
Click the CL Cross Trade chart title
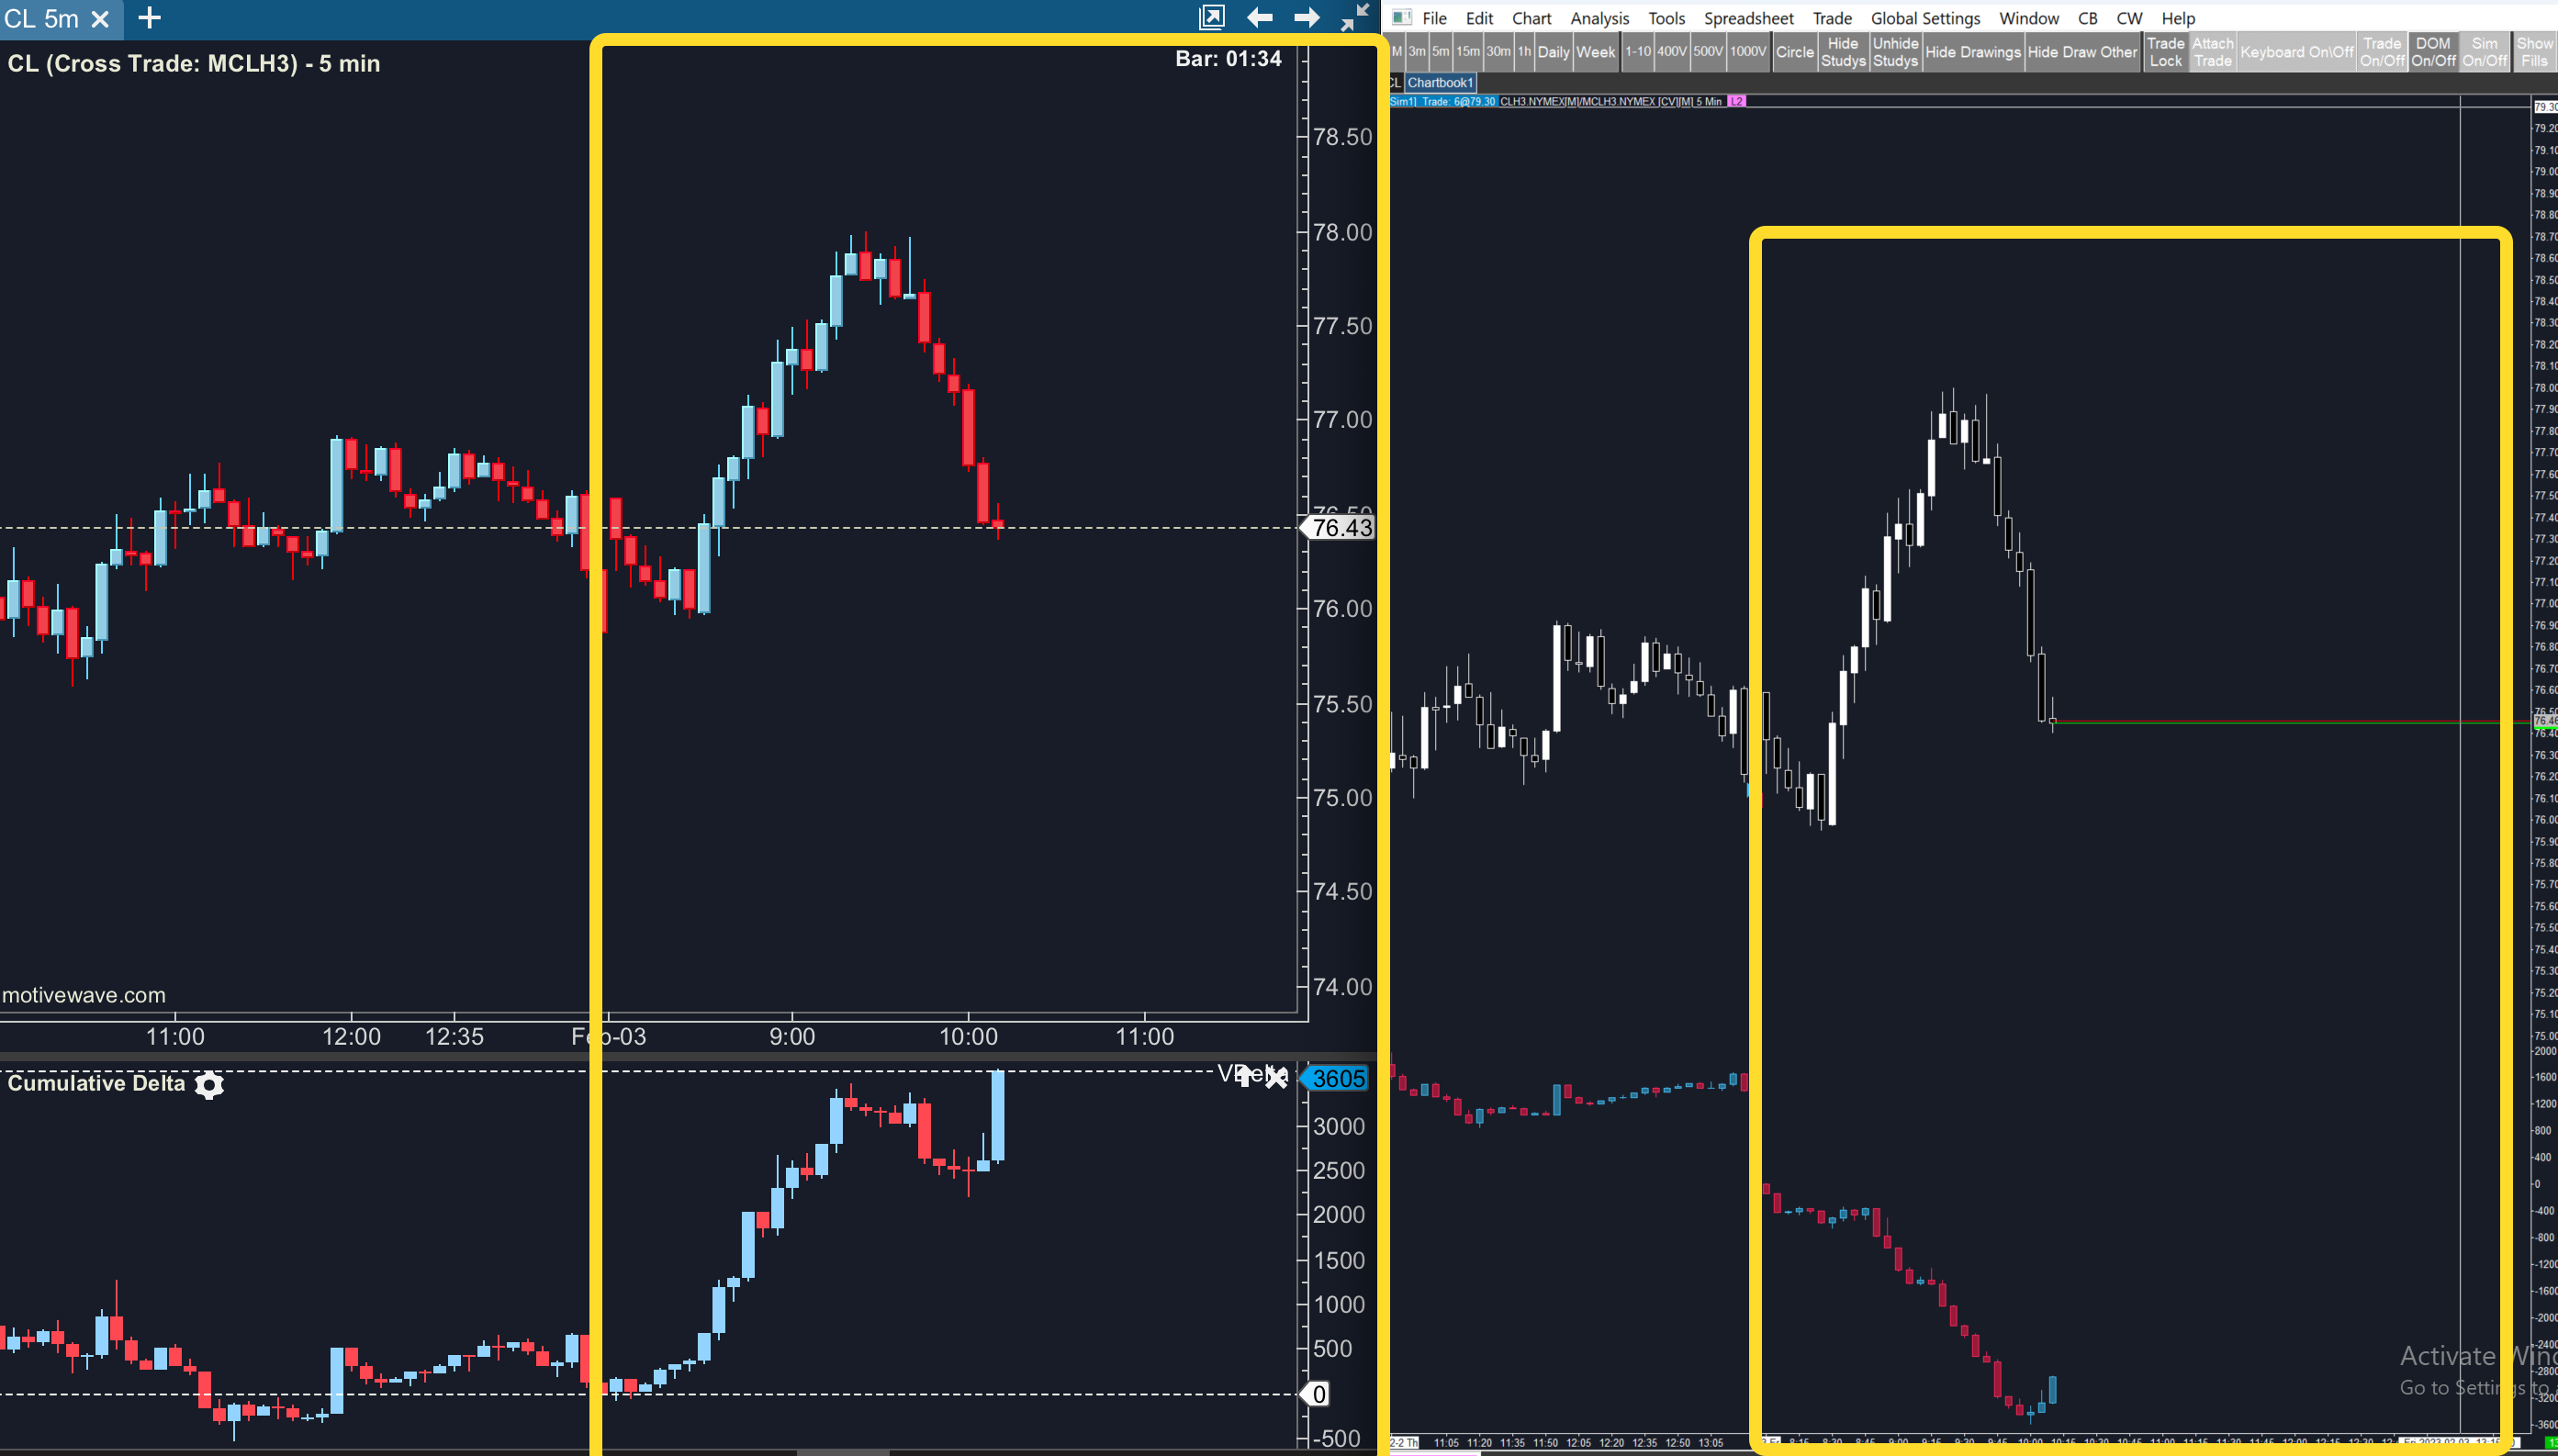click(x=194, y=64)
